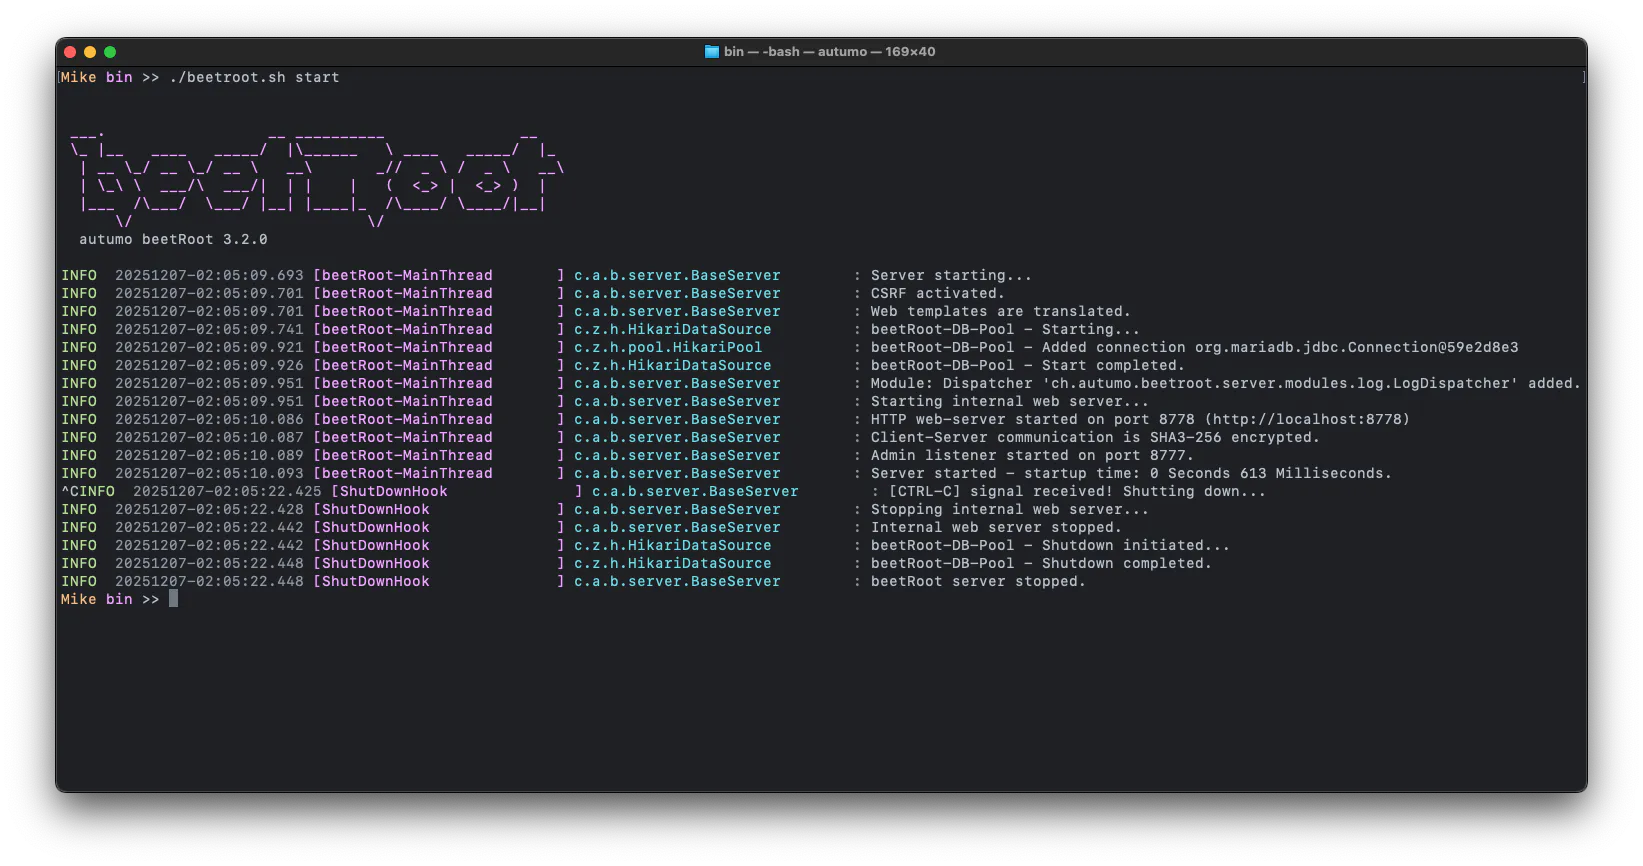Maximize the terminal with the green button
The image size is (1643, 866).
(110, 52)
